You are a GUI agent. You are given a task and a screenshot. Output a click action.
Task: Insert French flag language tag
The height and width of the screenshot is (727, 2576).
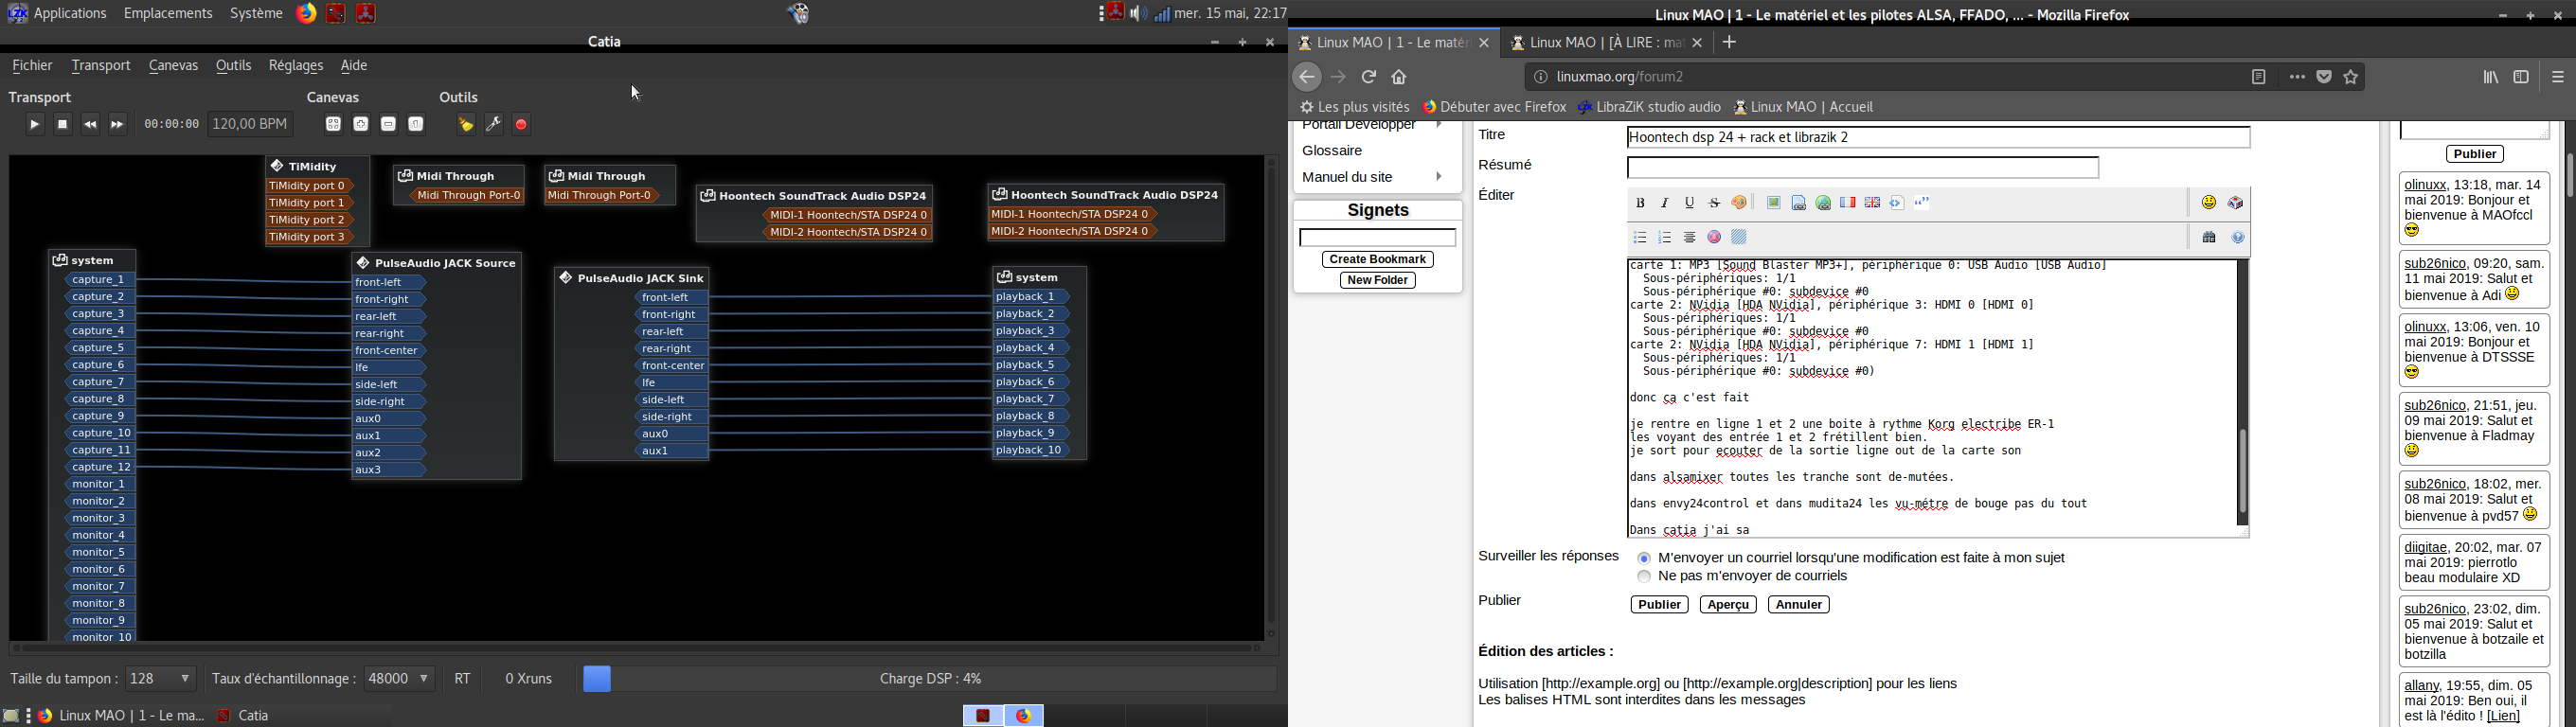tap(1848, 203)
